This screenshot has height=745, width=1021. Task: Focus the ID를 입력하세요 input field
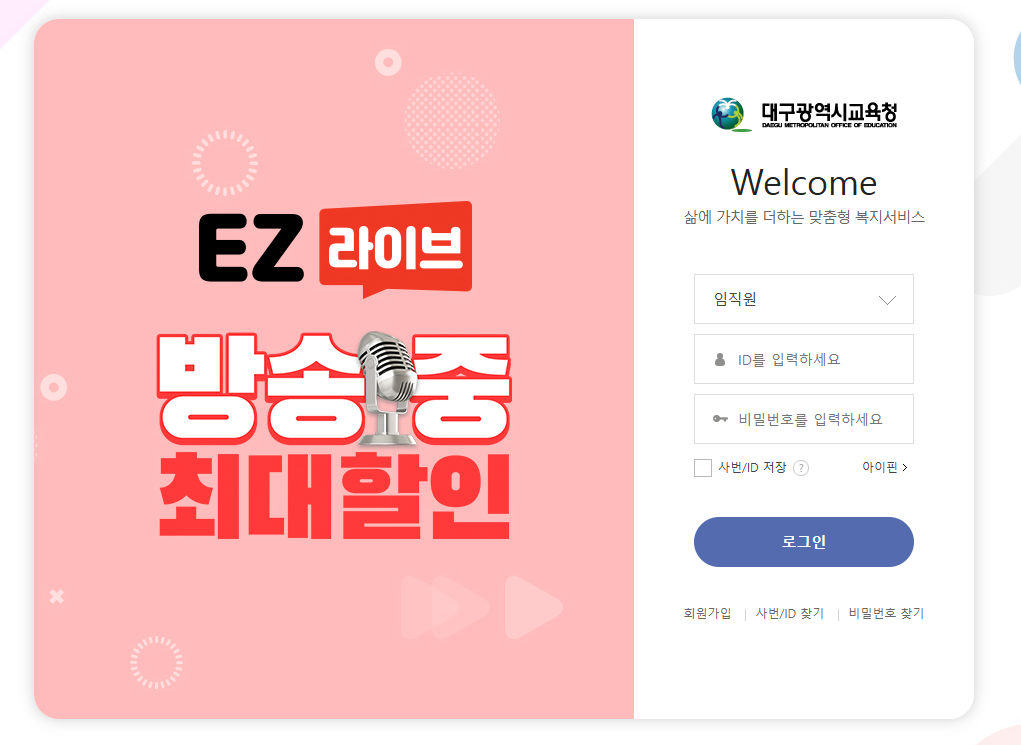(804, 359)
